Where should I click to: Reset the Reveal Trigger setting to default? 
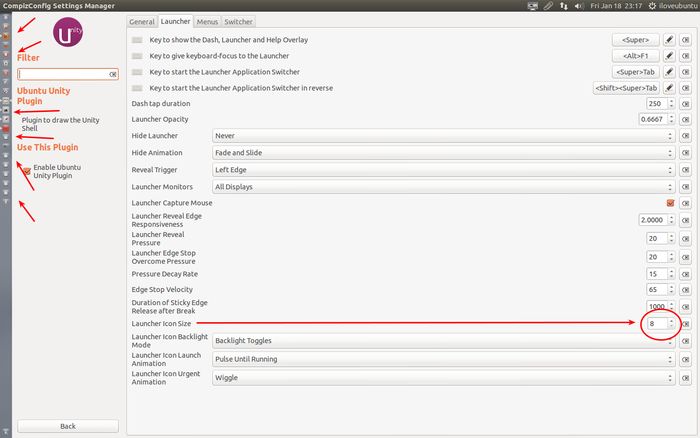[x=685, y=170]
